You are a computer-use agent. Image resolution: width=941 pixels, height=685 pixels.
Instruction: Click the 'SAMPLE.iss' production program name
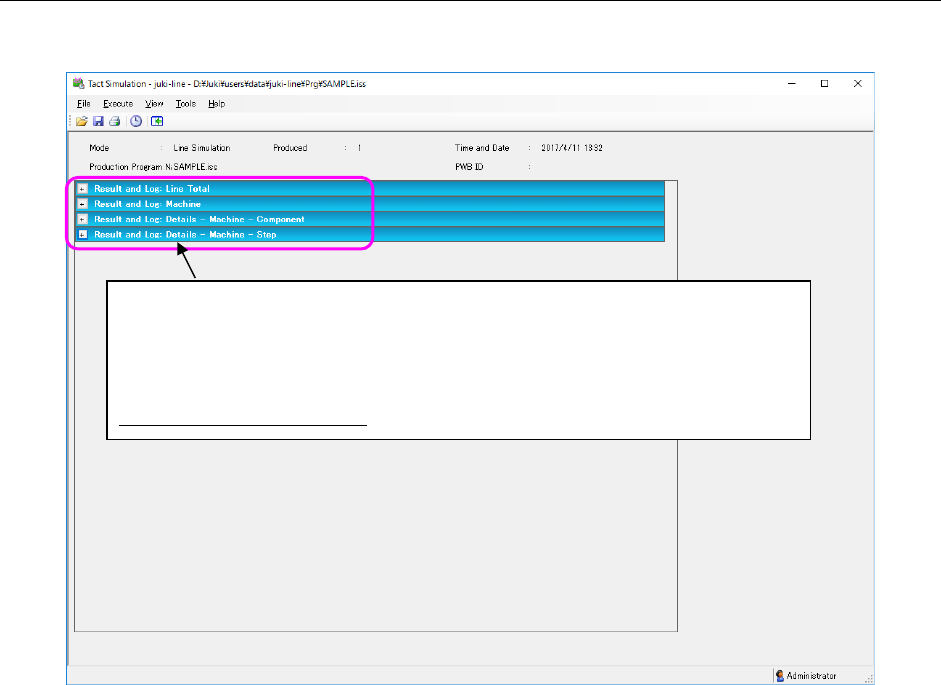pos(195,167)
